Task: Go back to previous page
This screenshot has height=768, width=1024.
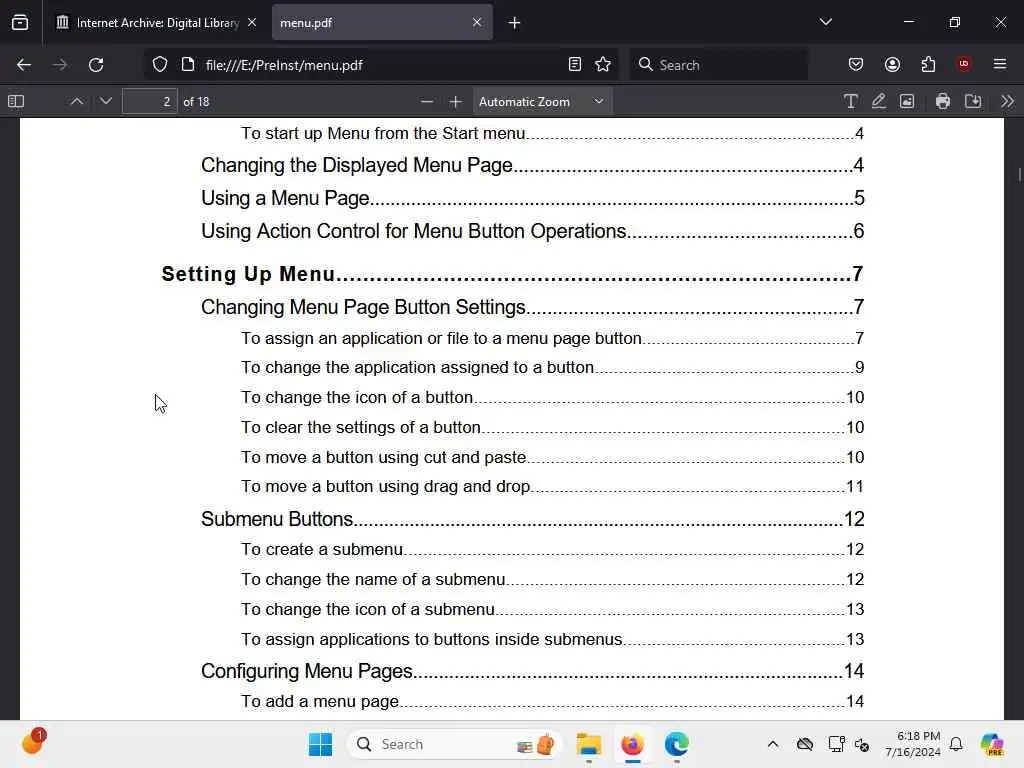Action: pyautogui.click(x=24, y=65)
